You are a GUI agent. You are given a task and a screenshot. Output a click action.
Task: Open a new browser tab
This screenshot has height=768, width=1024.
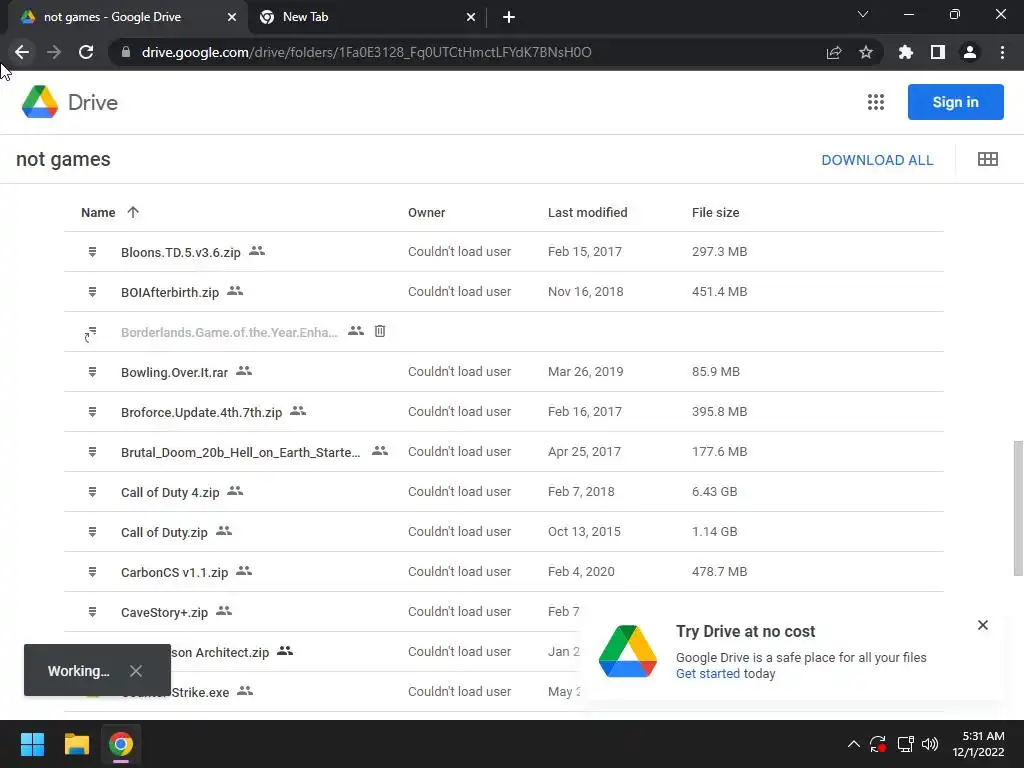point(509,17)
